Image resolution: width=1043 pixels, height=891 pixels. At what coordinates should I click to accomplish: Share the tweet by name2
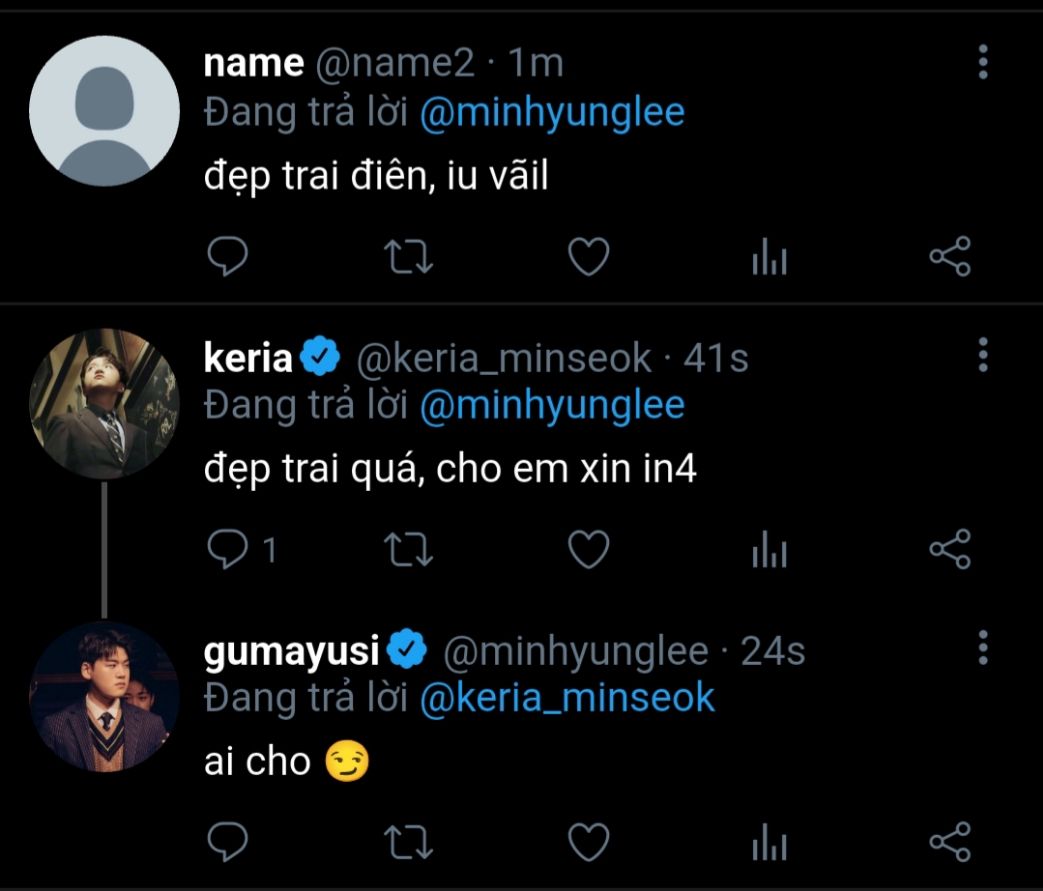[950, 257]
